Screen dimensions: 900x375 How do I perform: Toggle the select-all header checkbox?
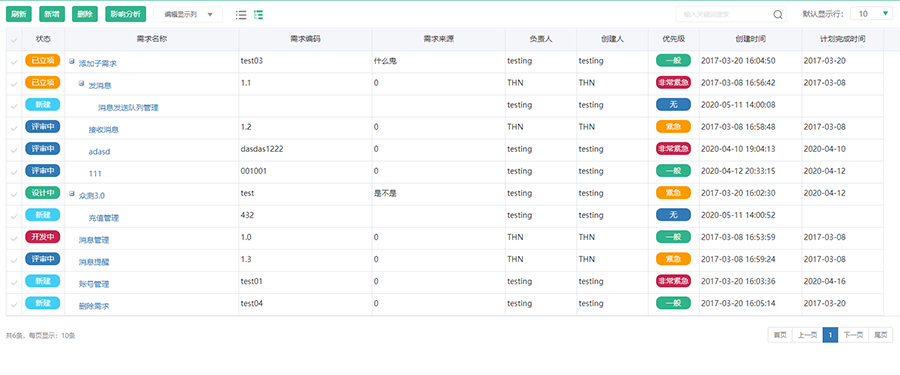14,40
